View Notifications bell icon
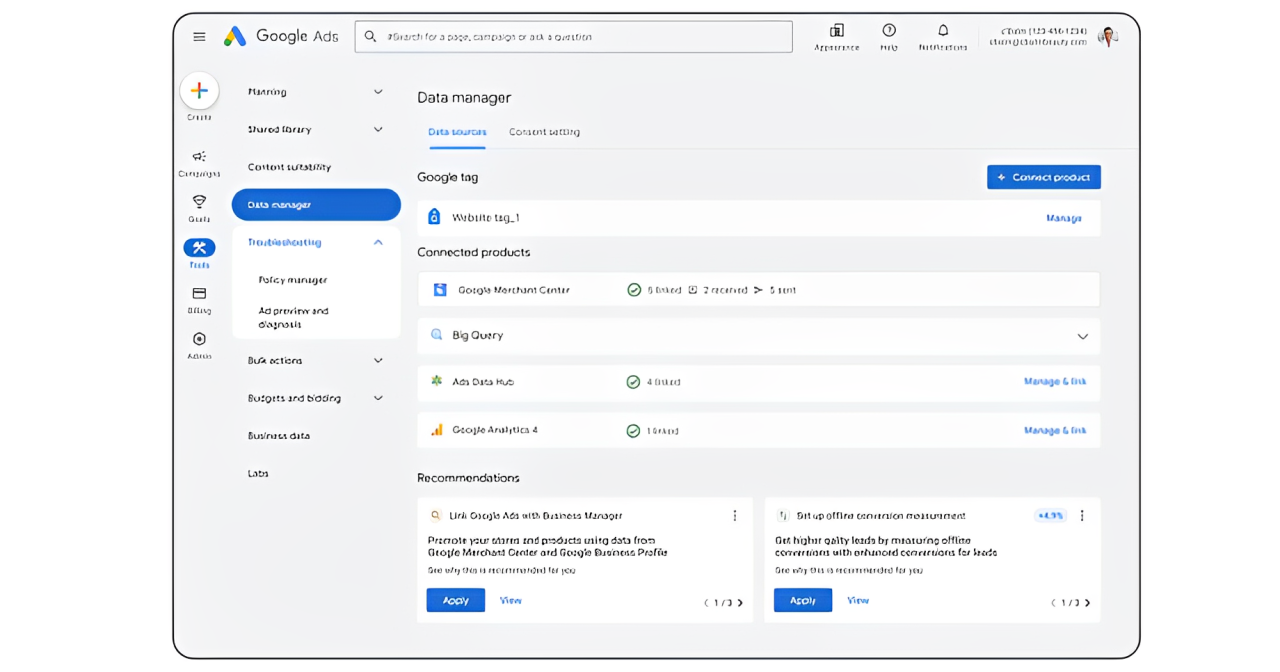This screenshot has height=672, width=1280. pyautogui.click(x=942, y=32)
